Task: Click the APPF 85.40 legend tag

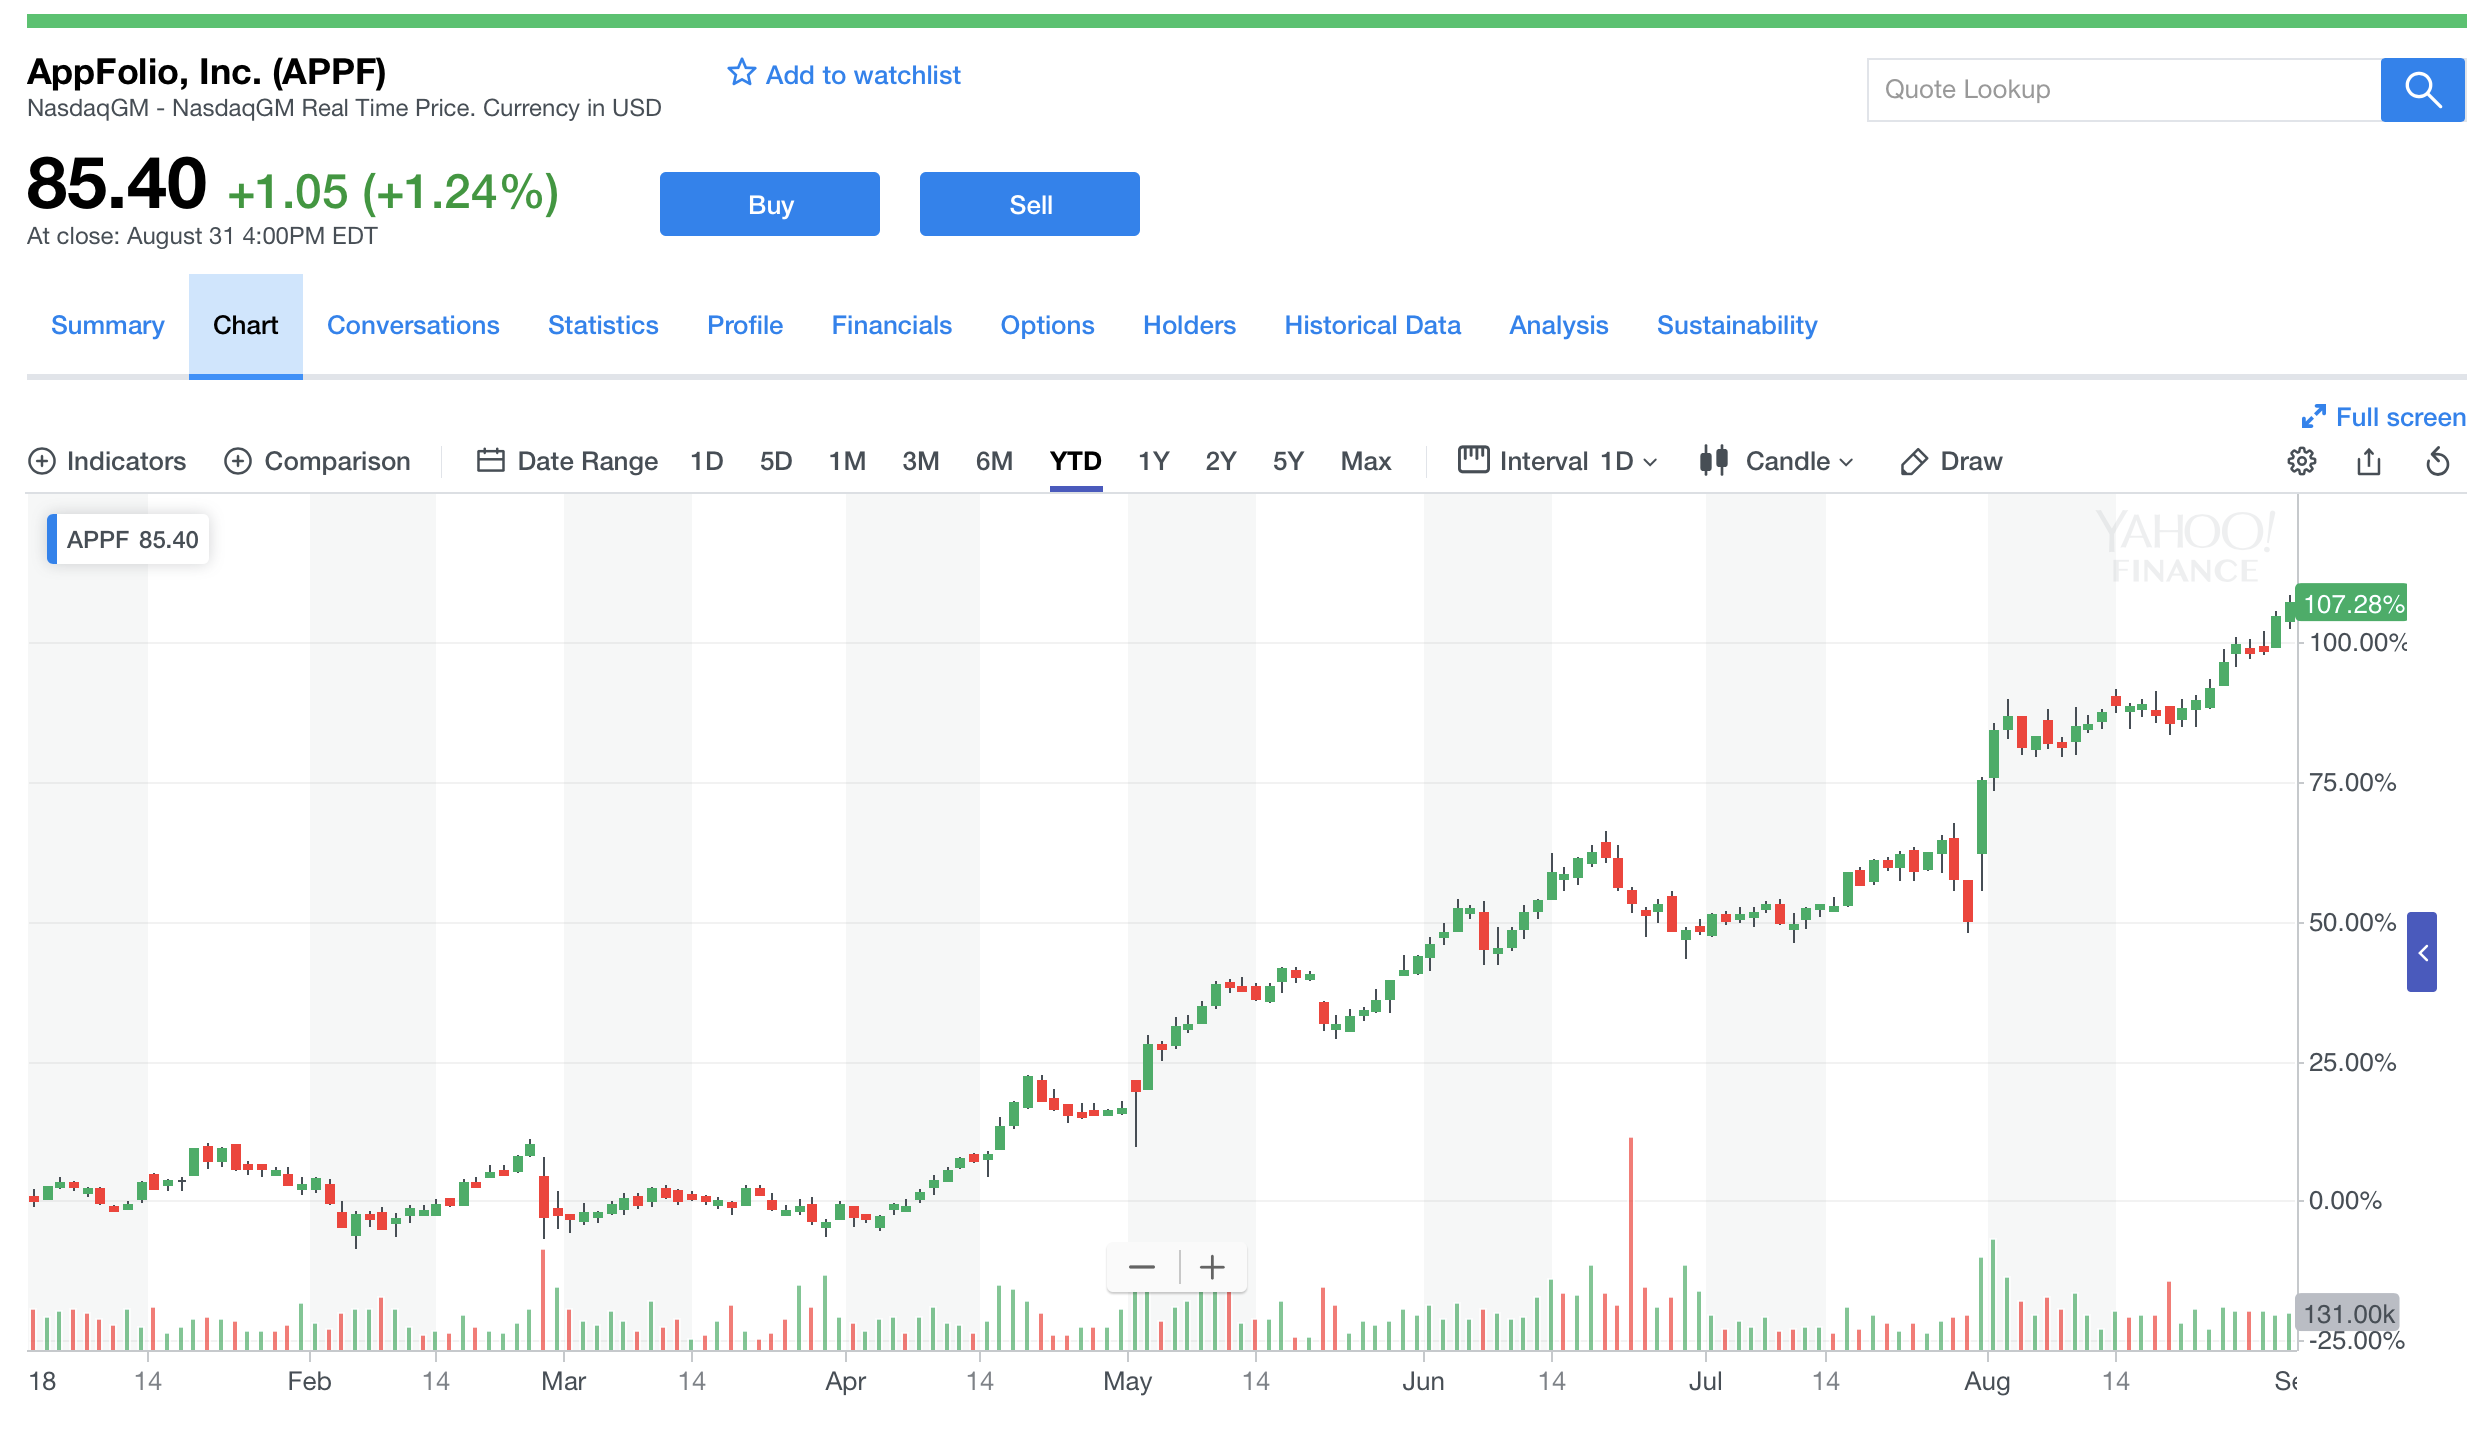Action: 128,539
